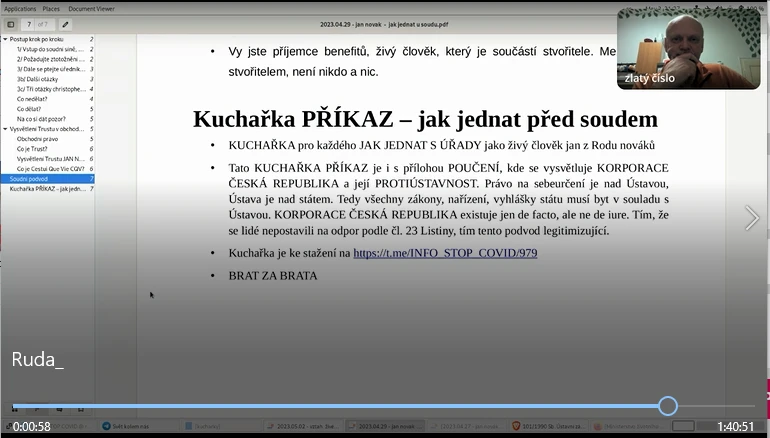
Task: Click the page number input field
Action: point(30,24)
